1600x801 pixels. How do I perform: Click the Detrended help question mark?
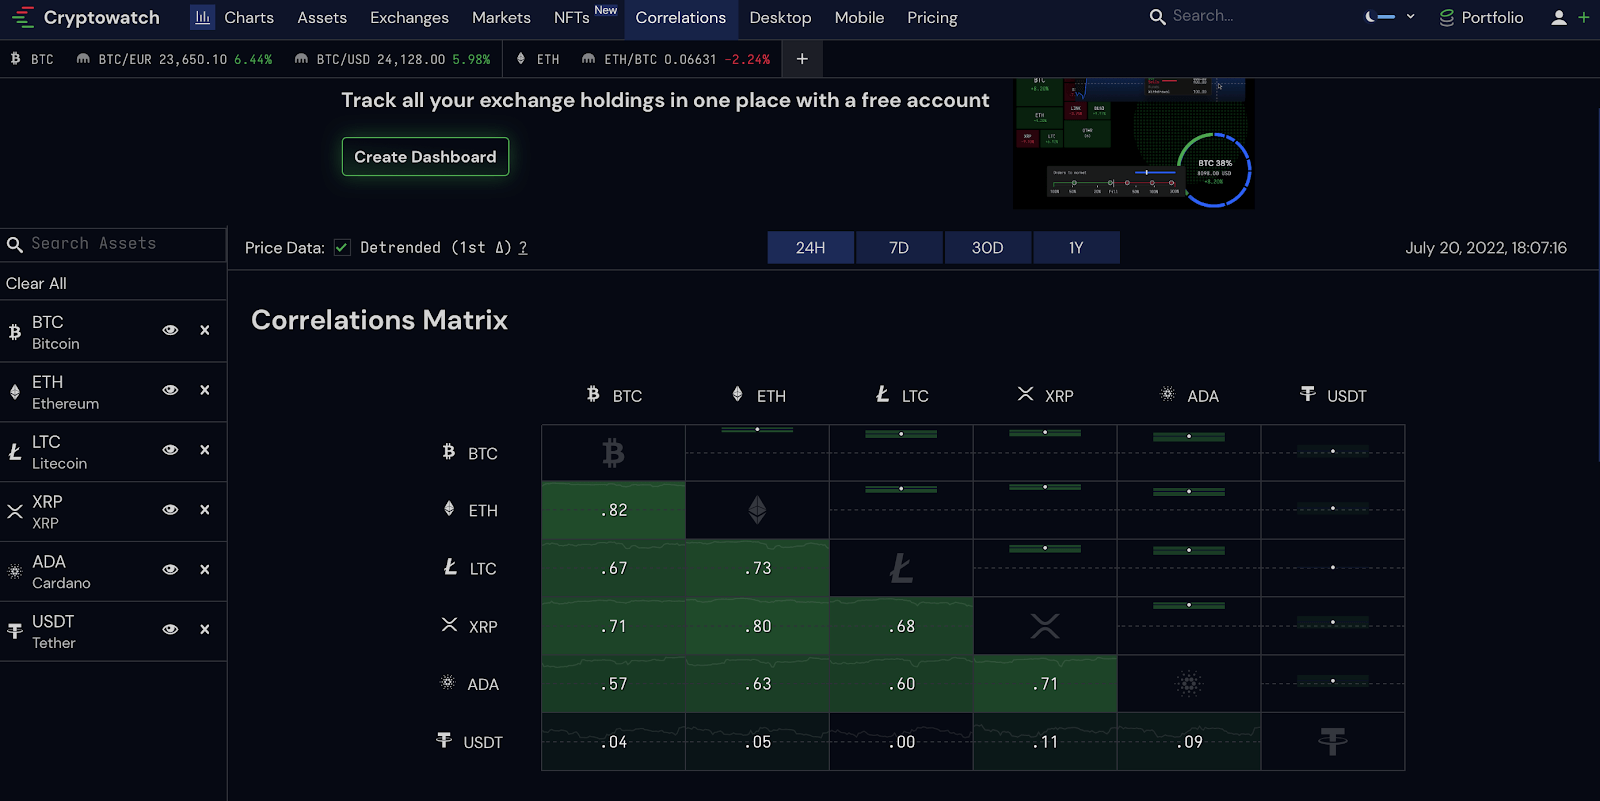pos(523,248)
